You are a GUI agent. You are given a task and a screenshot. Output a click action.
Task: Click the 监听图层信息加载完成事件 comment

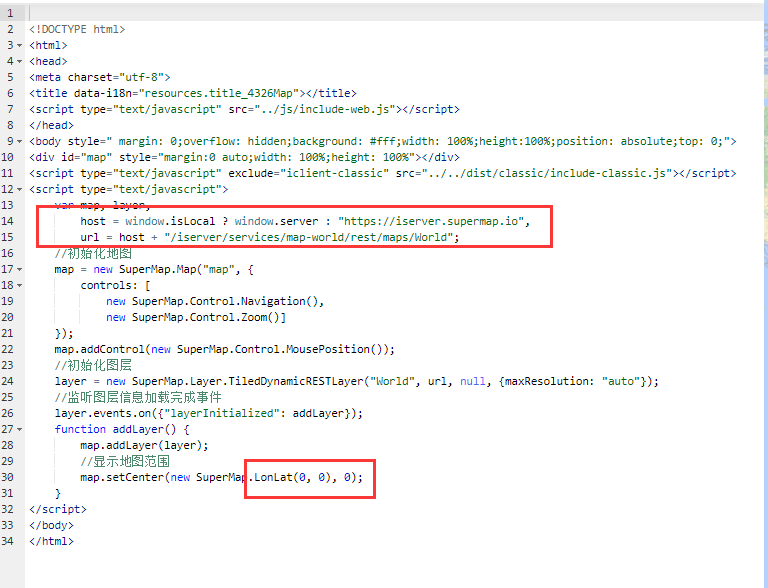[138, 397]
